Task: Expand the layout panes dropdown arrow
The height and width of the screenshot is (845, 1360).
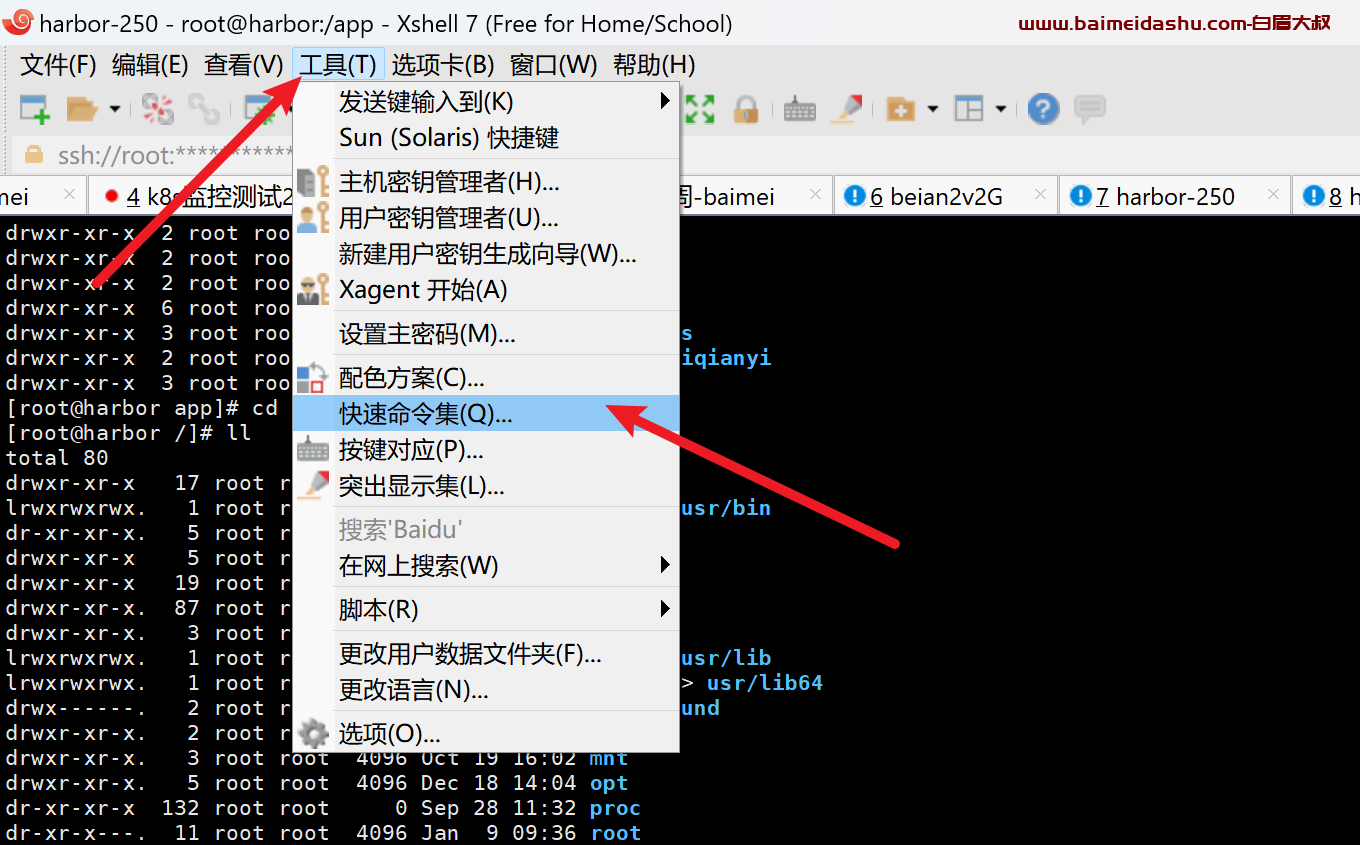Action: coord(1000,108)
